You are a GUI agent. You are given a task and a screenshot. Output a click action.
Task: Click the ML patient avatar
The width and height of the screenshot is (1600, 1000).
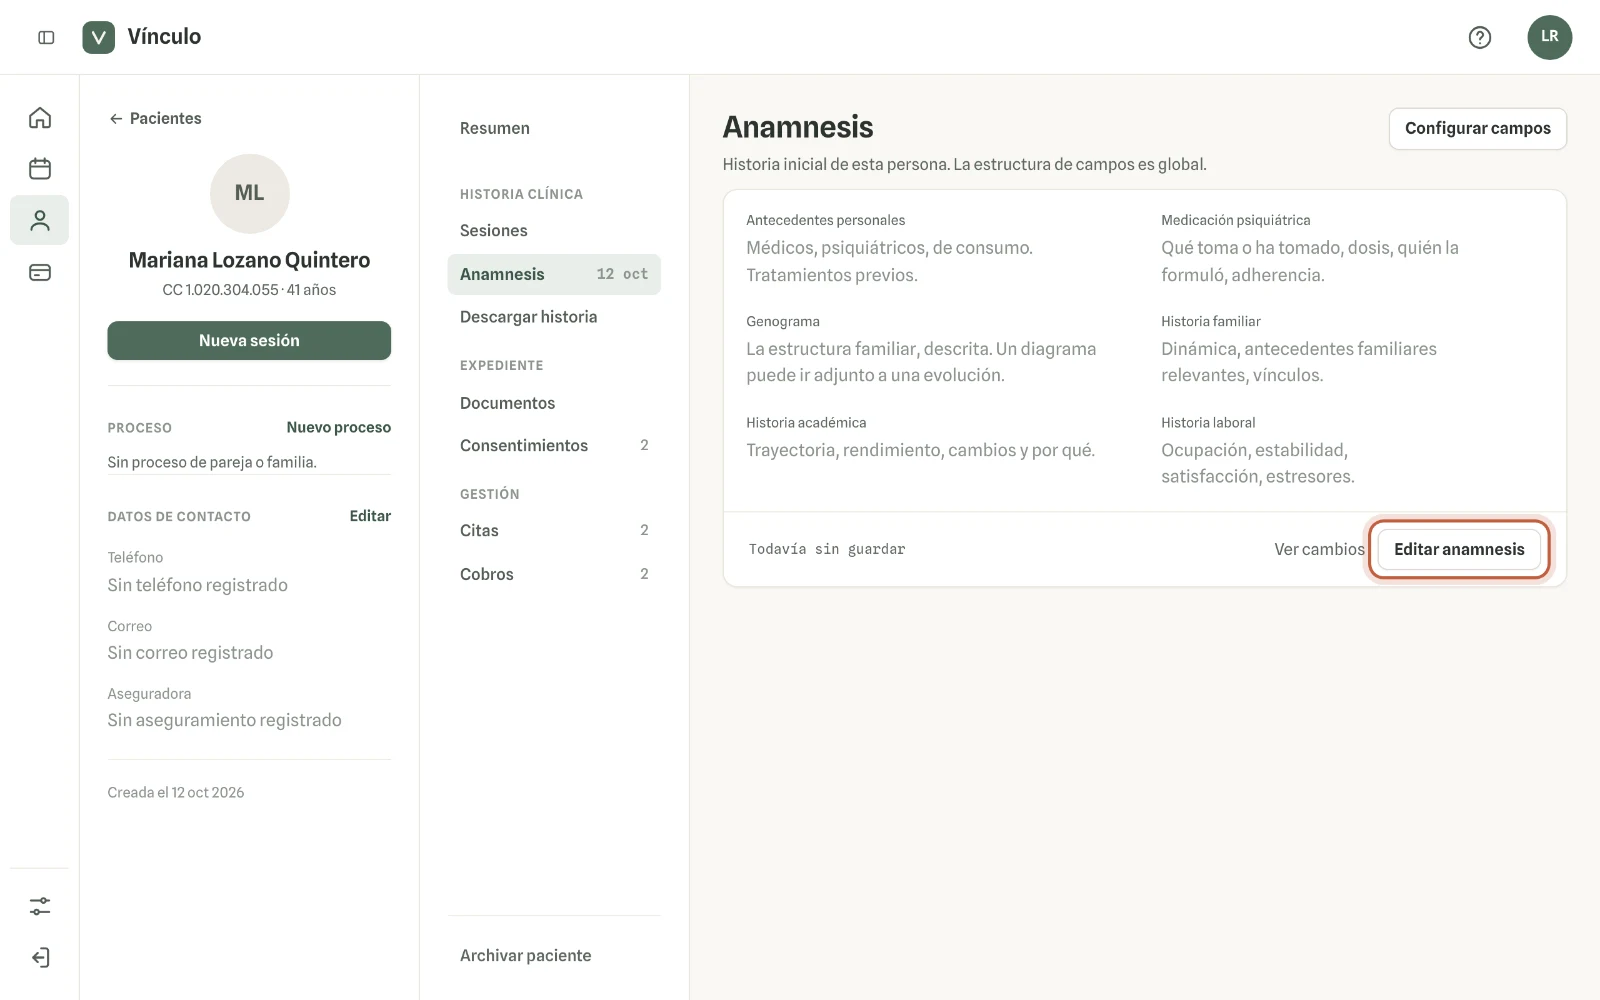tap(250, 193)
